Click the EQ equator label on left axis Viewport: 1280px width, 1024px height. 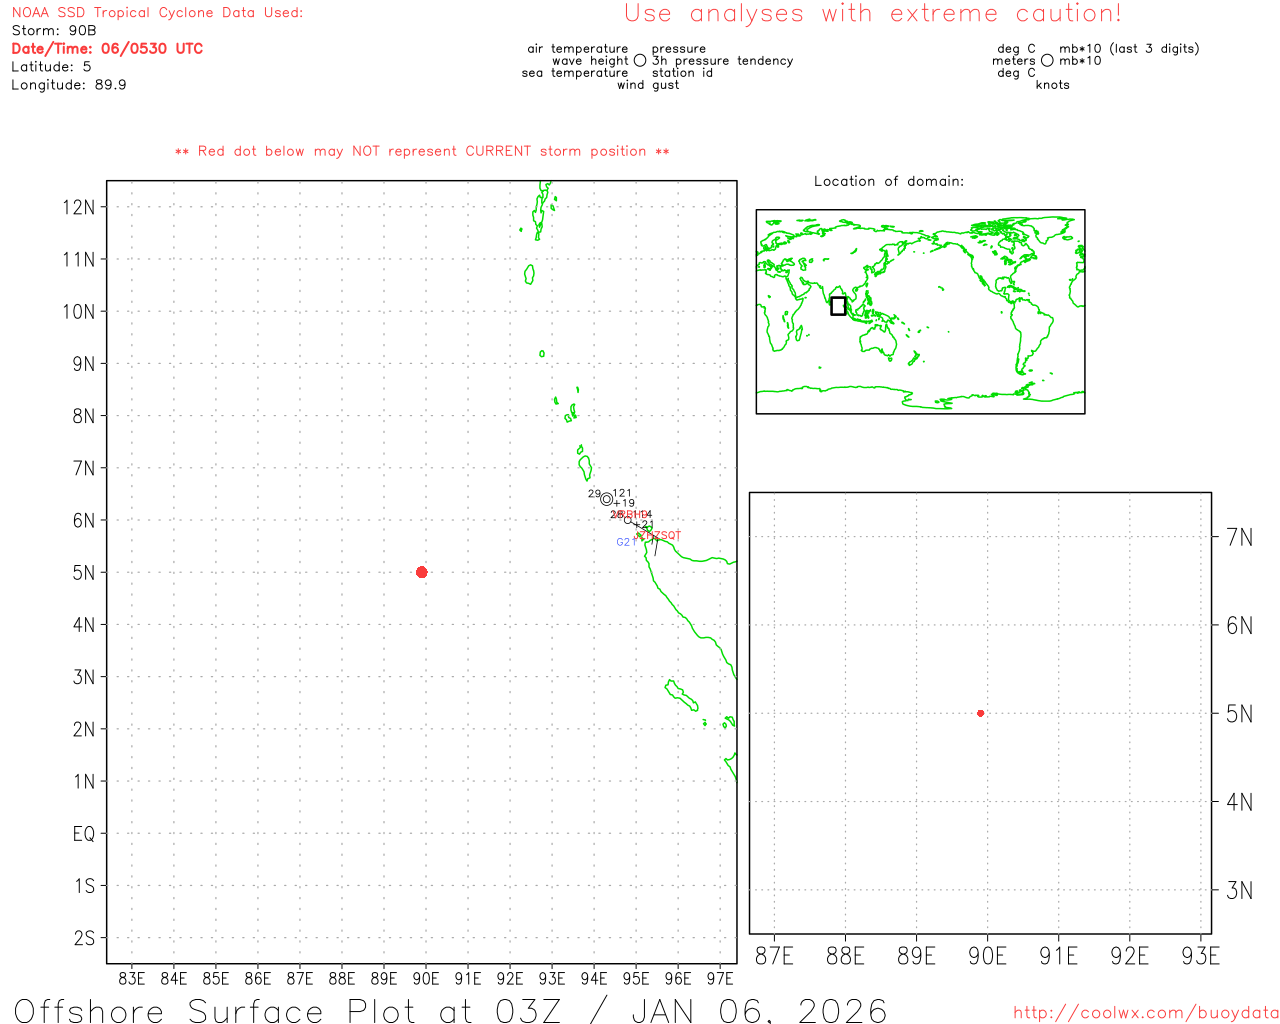tap(83, 834)
